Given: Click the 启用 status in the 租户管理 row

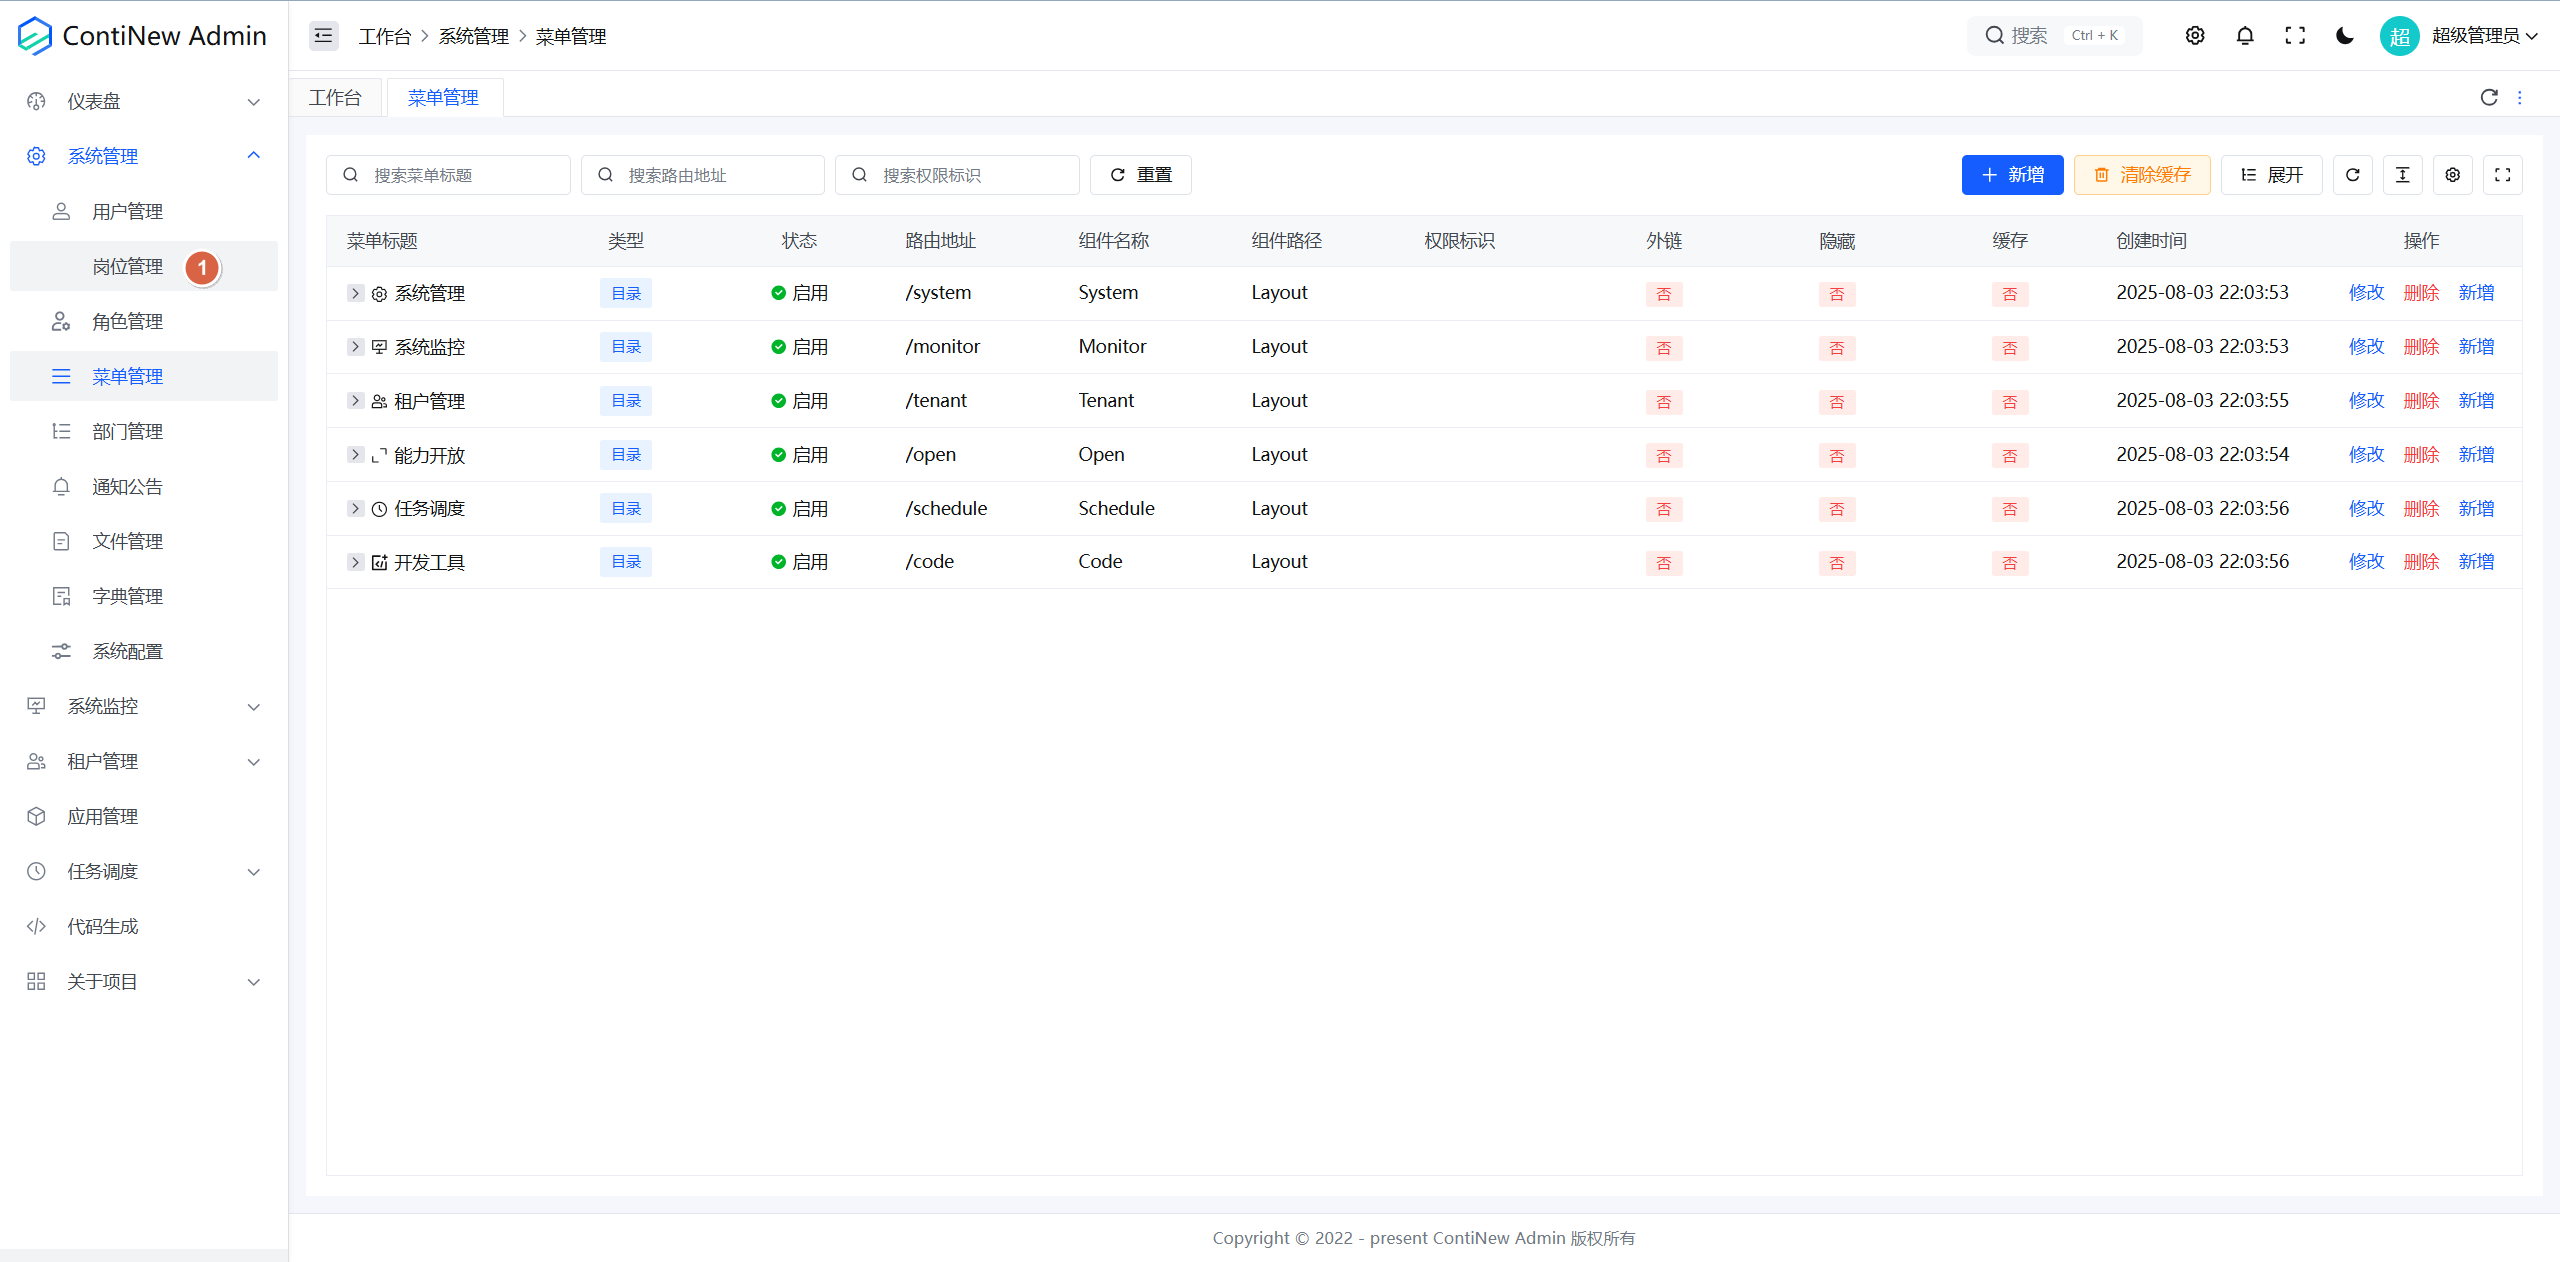Looking at the screenshot, I should pyautogui.click(x=799, y=401).
